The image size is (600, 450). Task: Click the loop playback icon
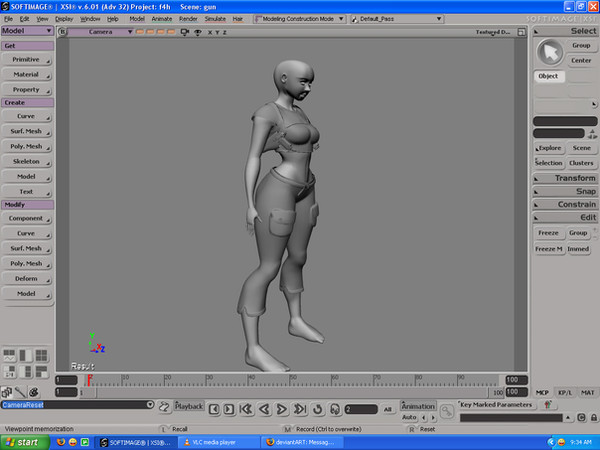[x=318, y=409]
